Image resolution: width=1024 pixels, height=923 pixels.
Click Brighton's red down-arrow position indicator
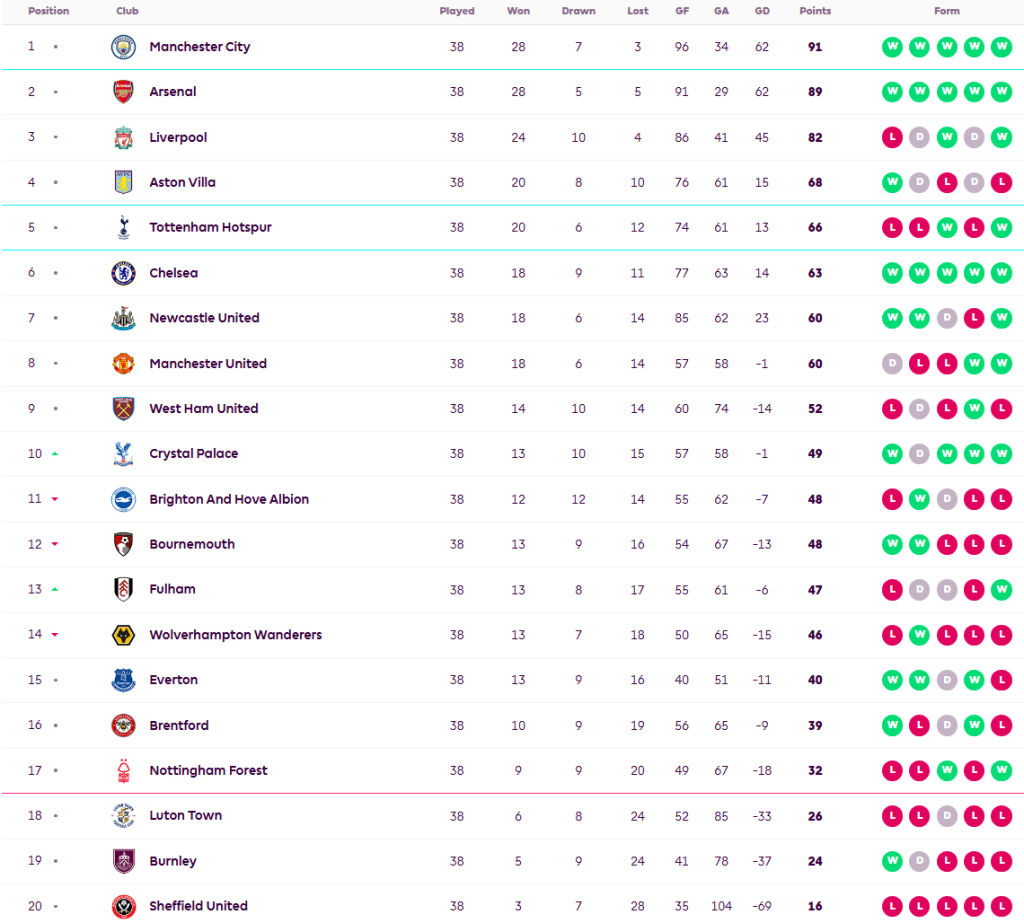click(x=55, y=499)
